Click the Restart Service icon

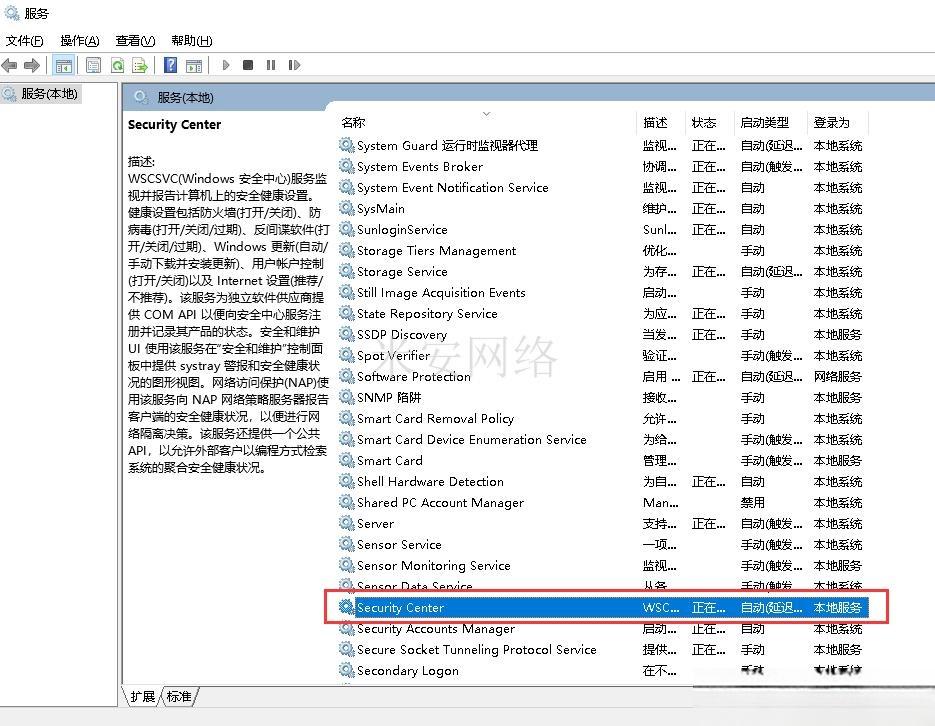[294, 65]
